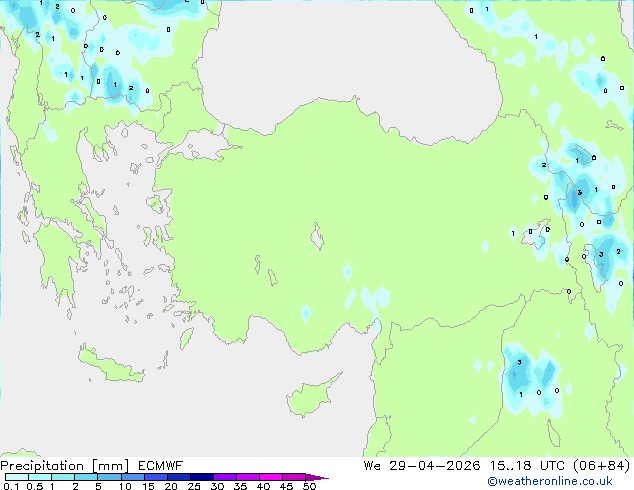The width and height of the screenshot is (634, 490).
Task: Click the 15–20 mm legend color box
Action: pyautogui.click(x=155, y=477)
